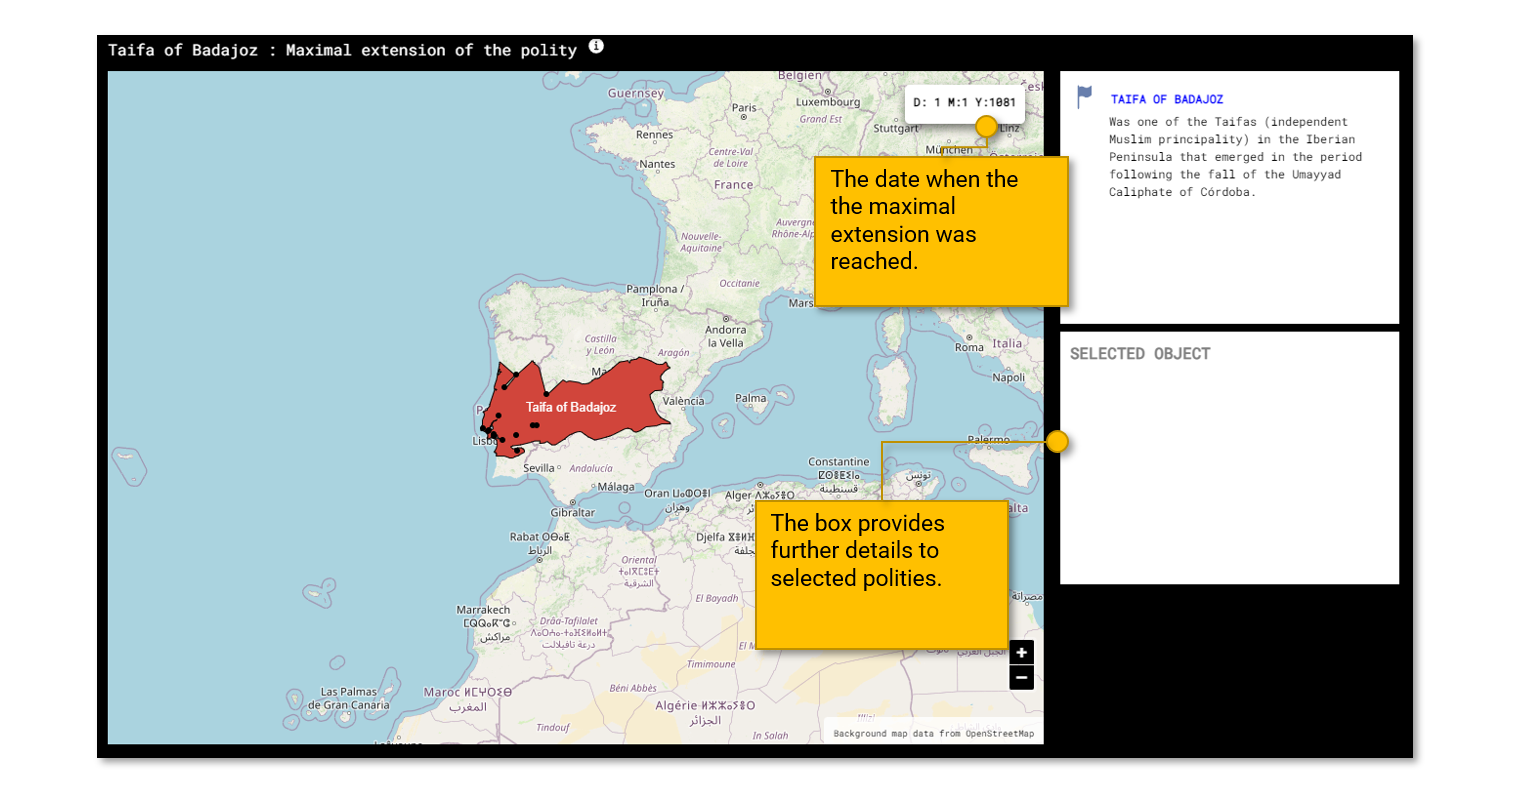The image size is (1514, 806).
Task: Click the Marrakech label on the map
Action: [483, 609]
